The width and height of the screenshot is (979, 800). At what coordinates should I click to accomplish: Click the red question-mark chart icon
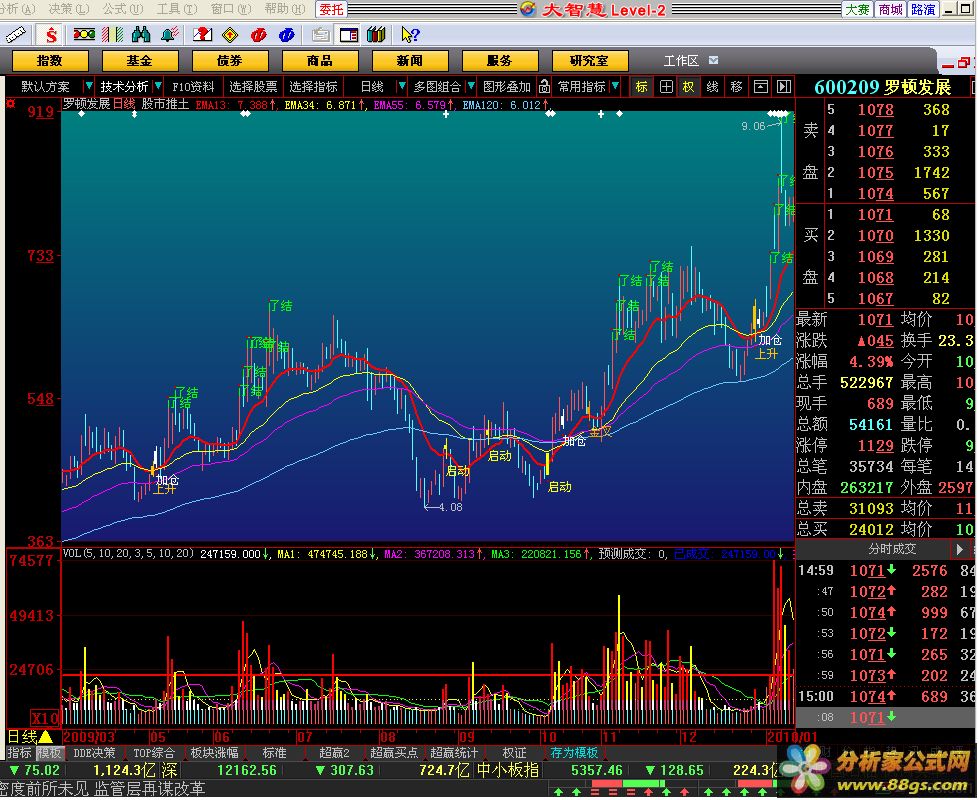(202, 34)
